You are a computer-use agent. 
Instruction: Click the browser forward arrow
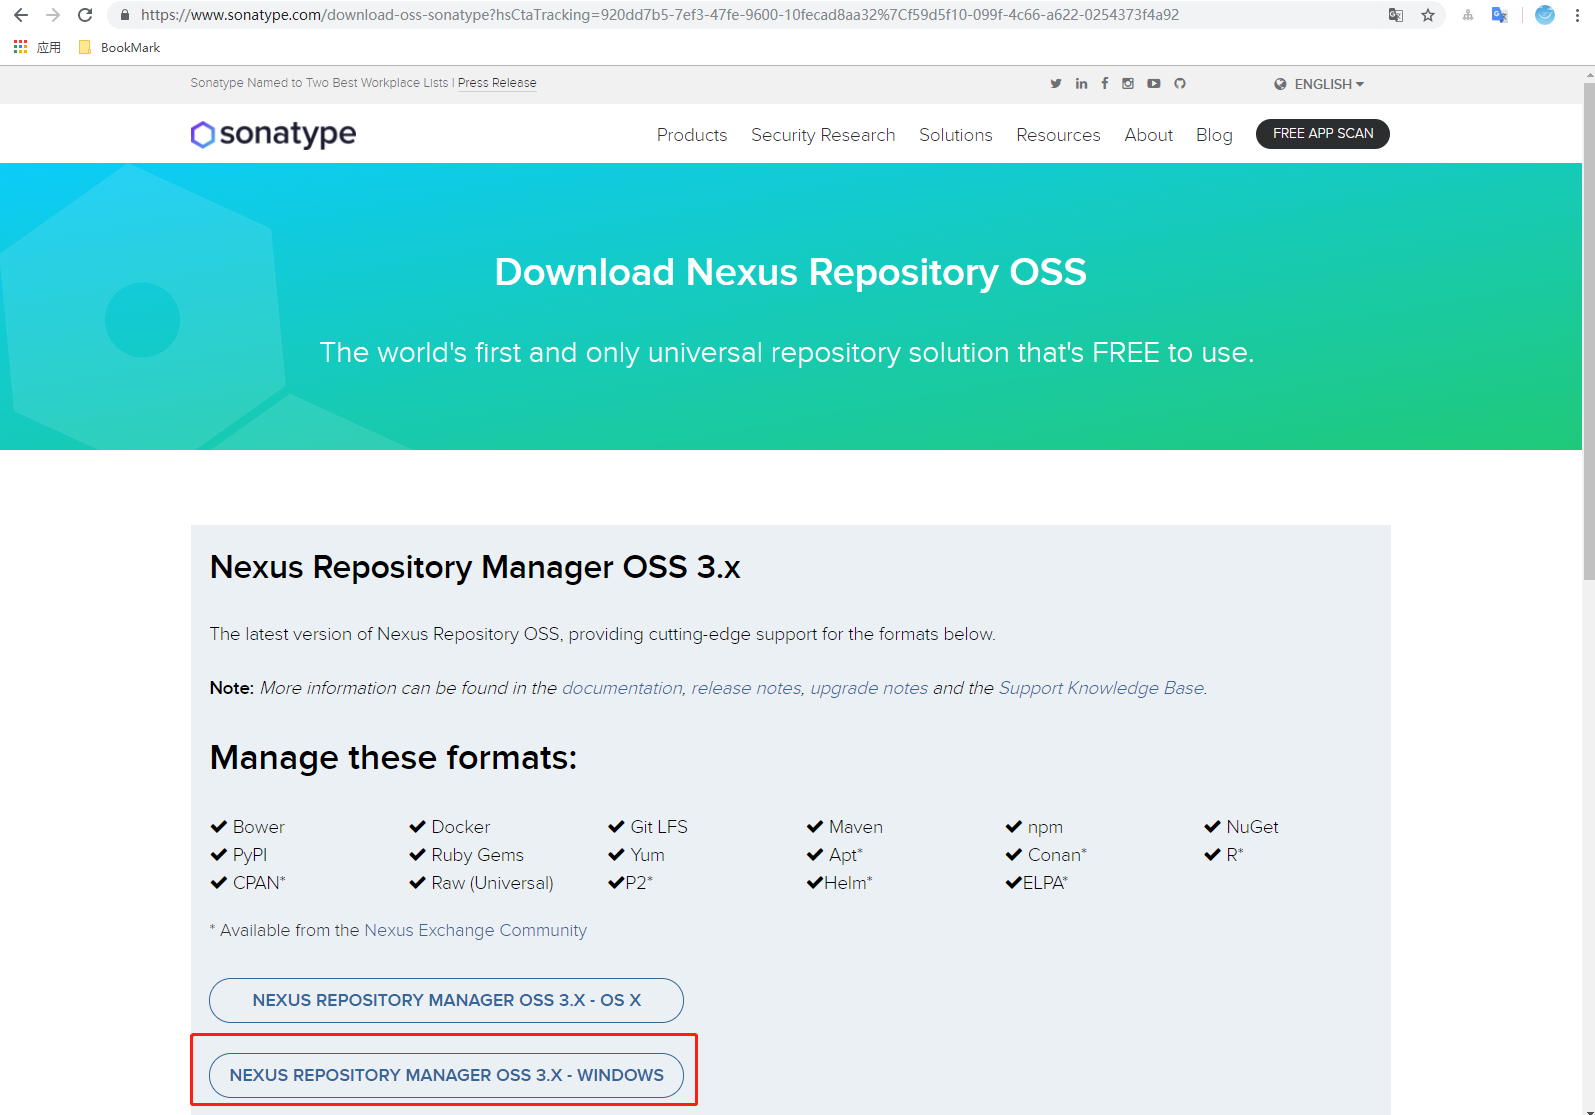click(x=53, y=15)
